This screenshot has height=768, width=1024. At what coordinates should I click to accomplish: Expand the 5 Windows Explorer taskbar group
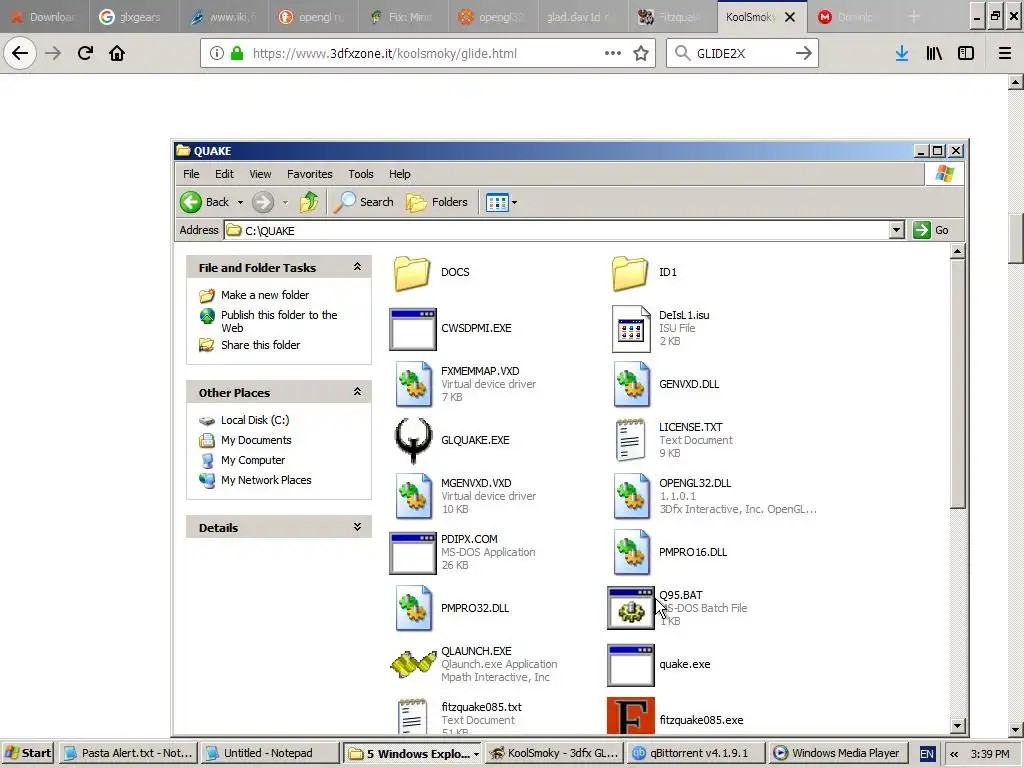[x=476, y=754]
